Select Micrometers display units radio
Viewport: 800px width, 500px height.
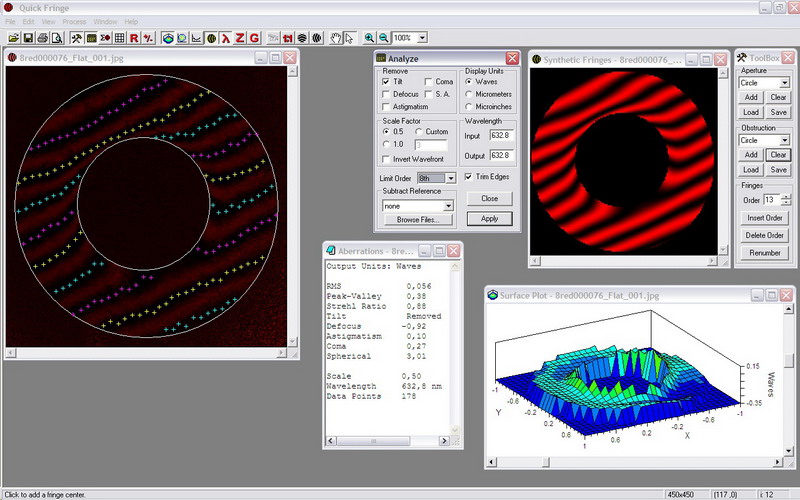[x=469, y=94]
